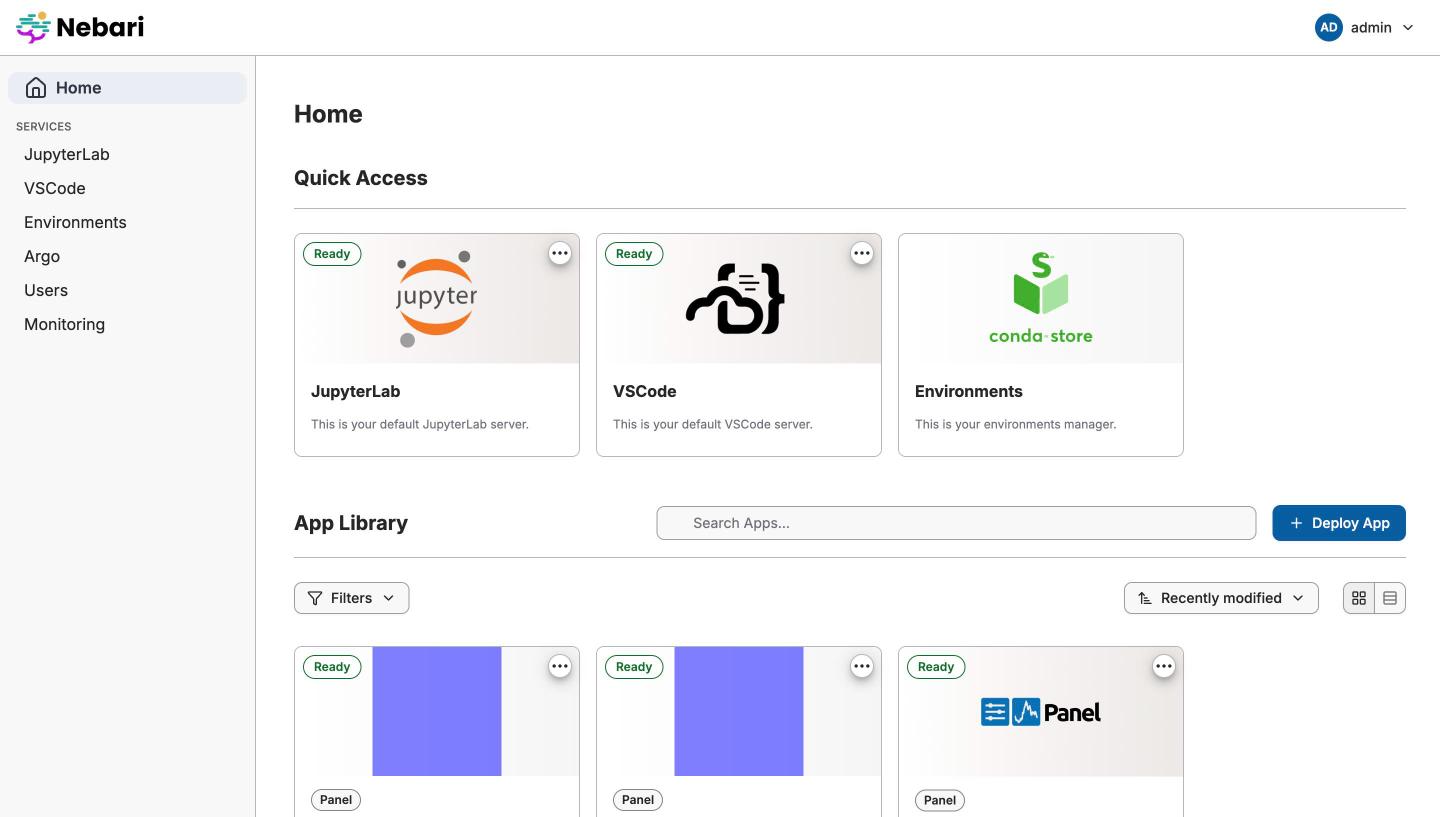Click 'This is your environments manager.' text
This screenshot has width=1440, height=817.
tap(1015, 424)
